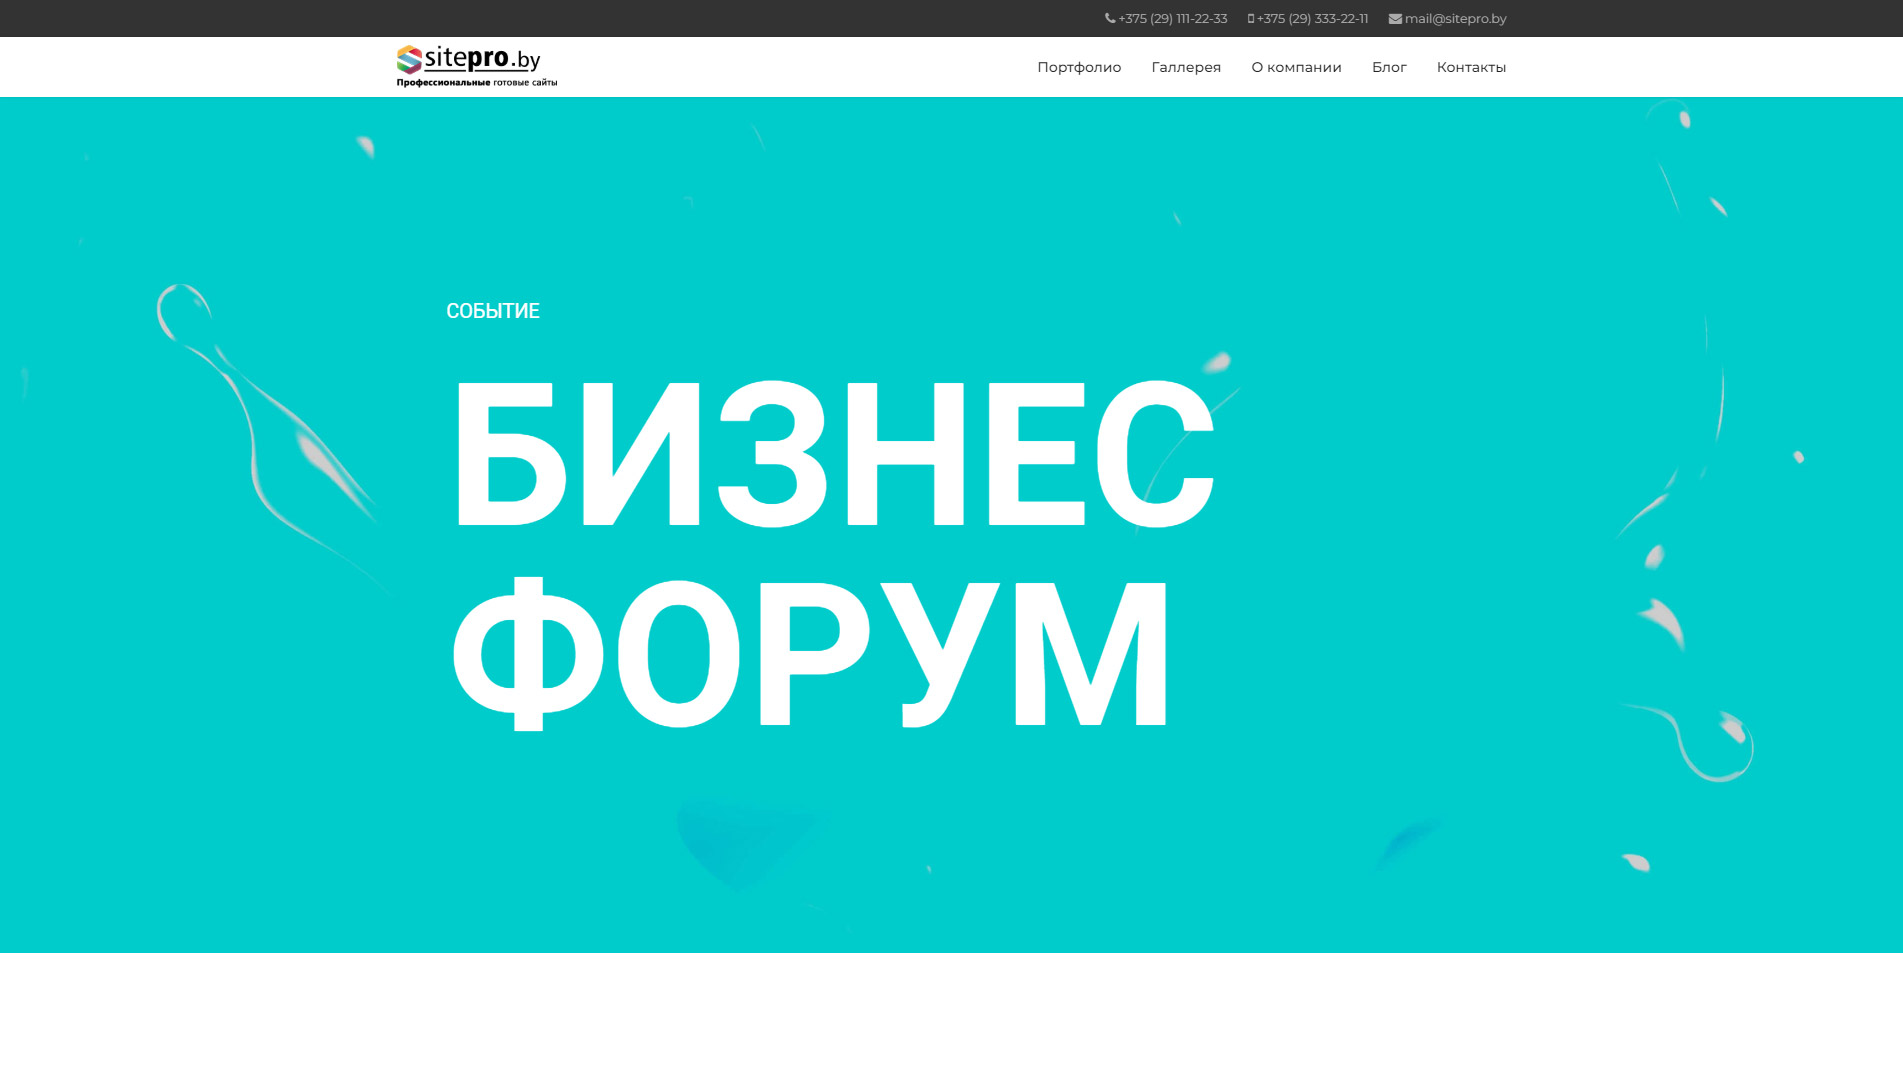Call the number +375 (29) 111-22-33
The image size is (1903, 1080).
point(1172,17)
